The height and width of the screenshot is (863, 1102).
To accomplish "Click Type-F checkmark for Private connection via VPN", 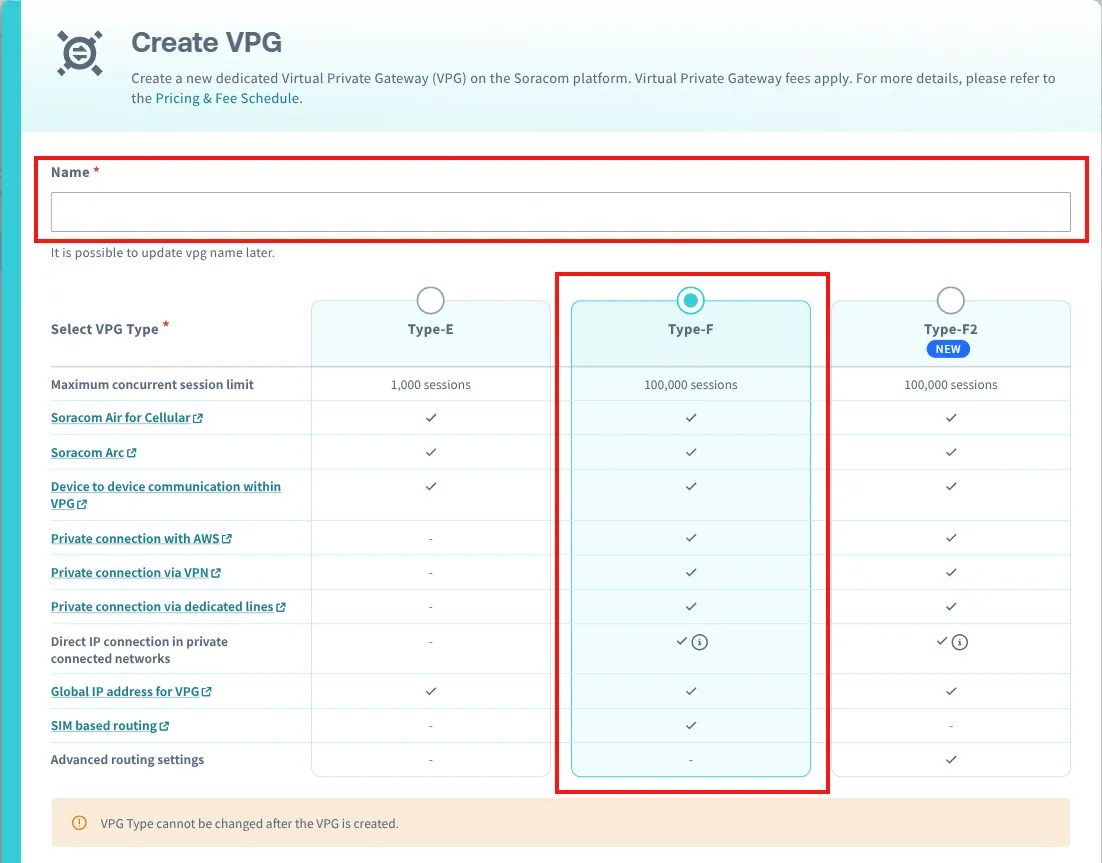I will (x=691, y=573).
